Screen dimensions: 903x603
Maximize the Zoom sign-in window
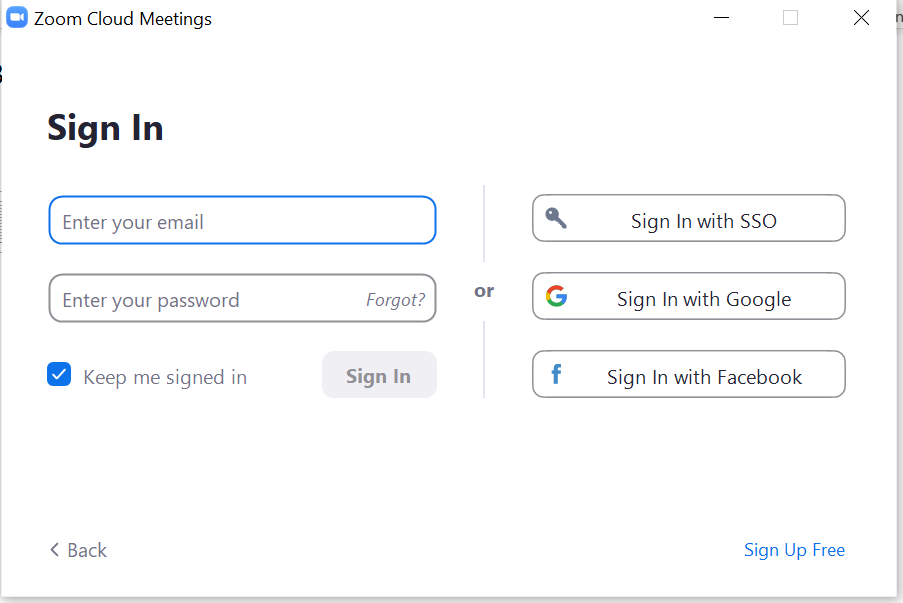[790, 18]
